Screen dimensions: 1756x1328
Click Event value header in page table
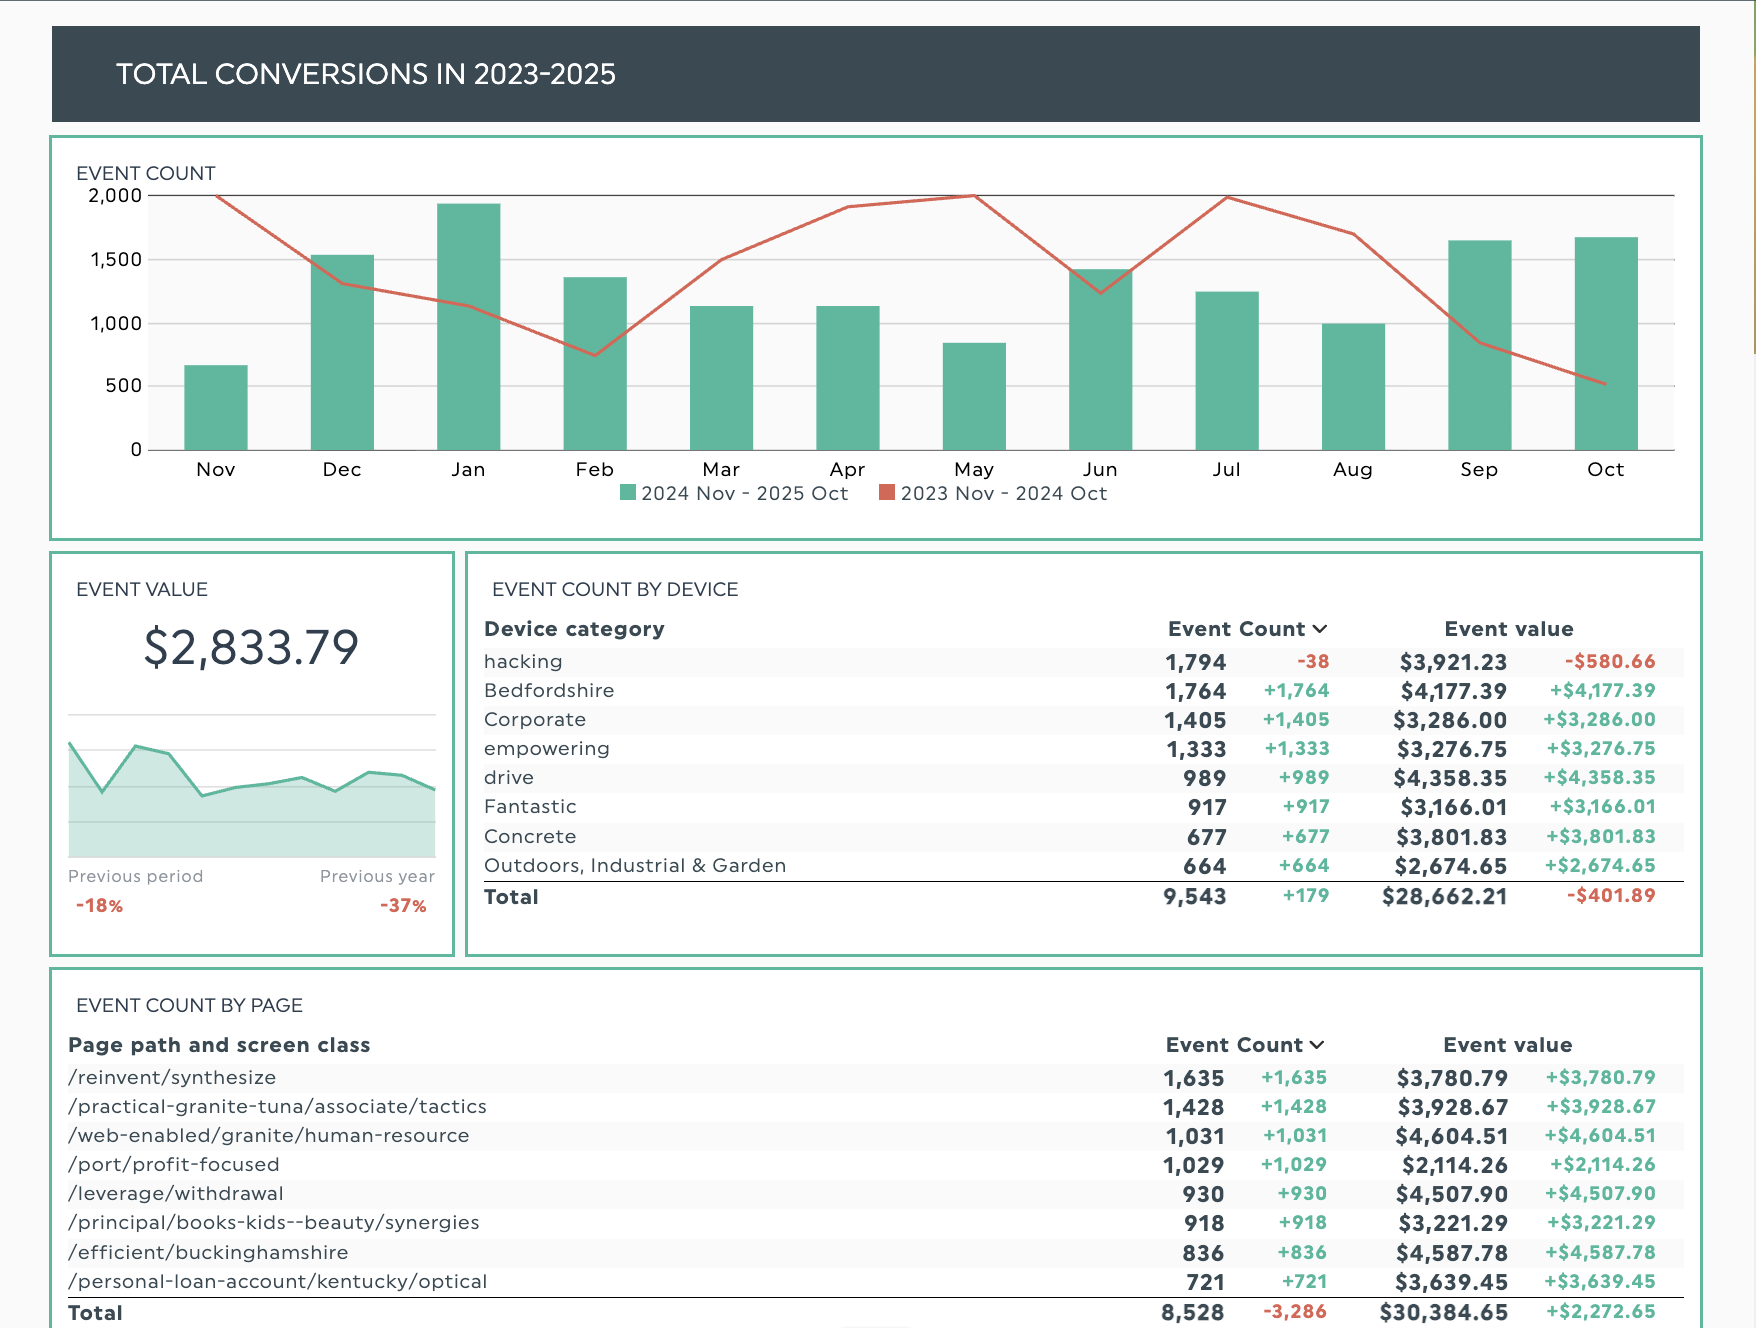pos(1507,1045)
